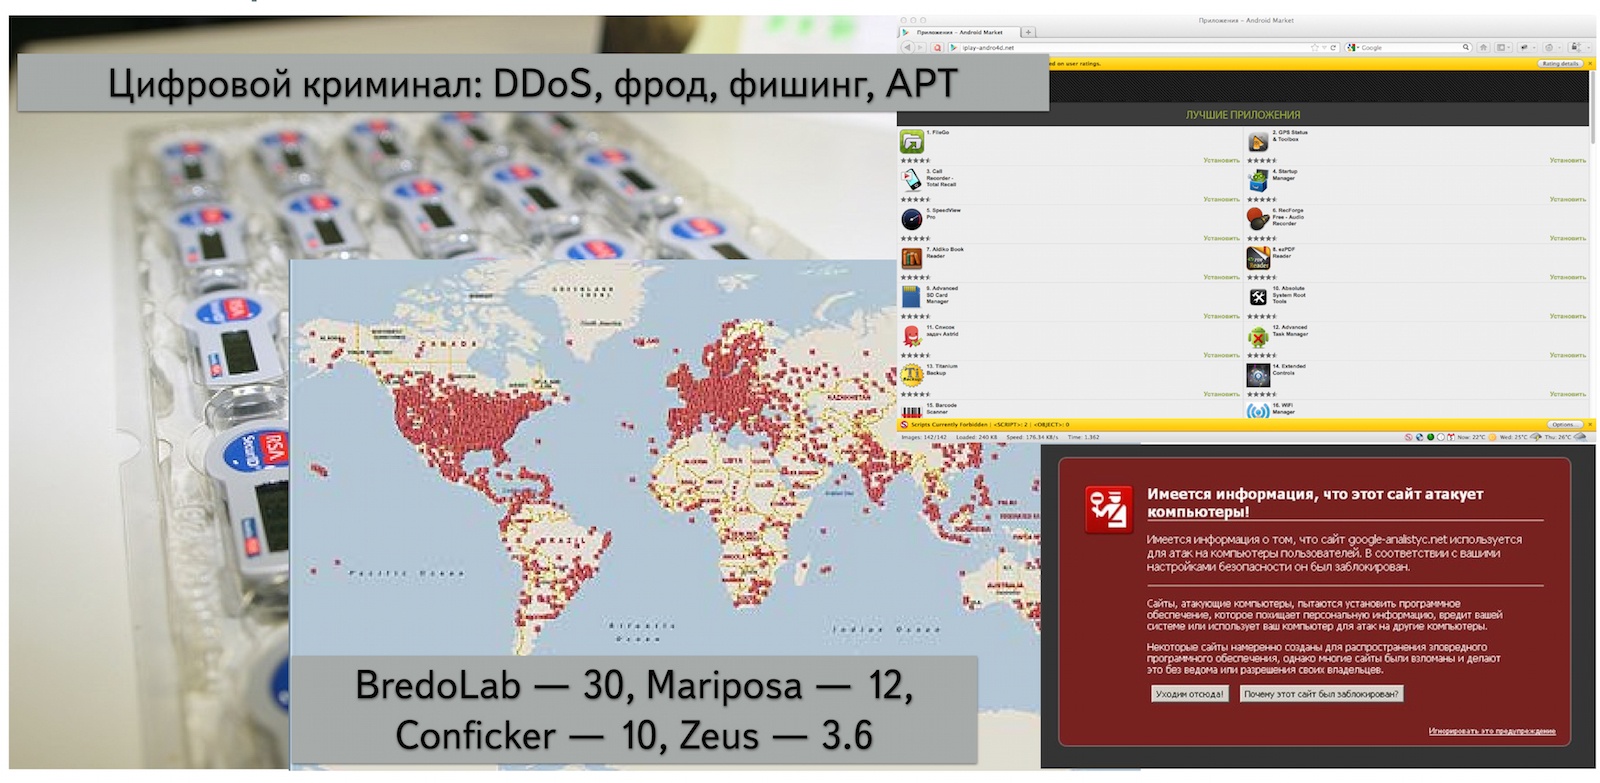Open the gear toolbar menu dropdown
This screenshot has width=1600, height=783.
[x=1559, y=47]
